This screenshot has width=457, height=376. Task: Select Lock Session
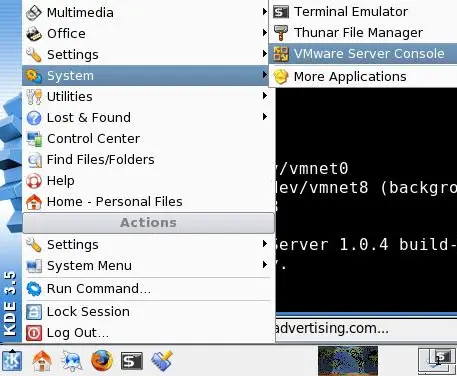click(148, 312)
